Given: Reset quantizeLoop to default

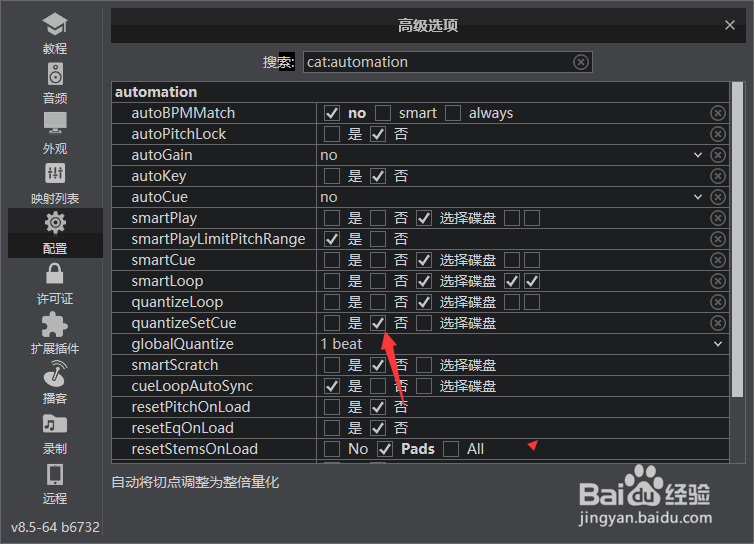Looking at the screenshot, I should [718, 302].
